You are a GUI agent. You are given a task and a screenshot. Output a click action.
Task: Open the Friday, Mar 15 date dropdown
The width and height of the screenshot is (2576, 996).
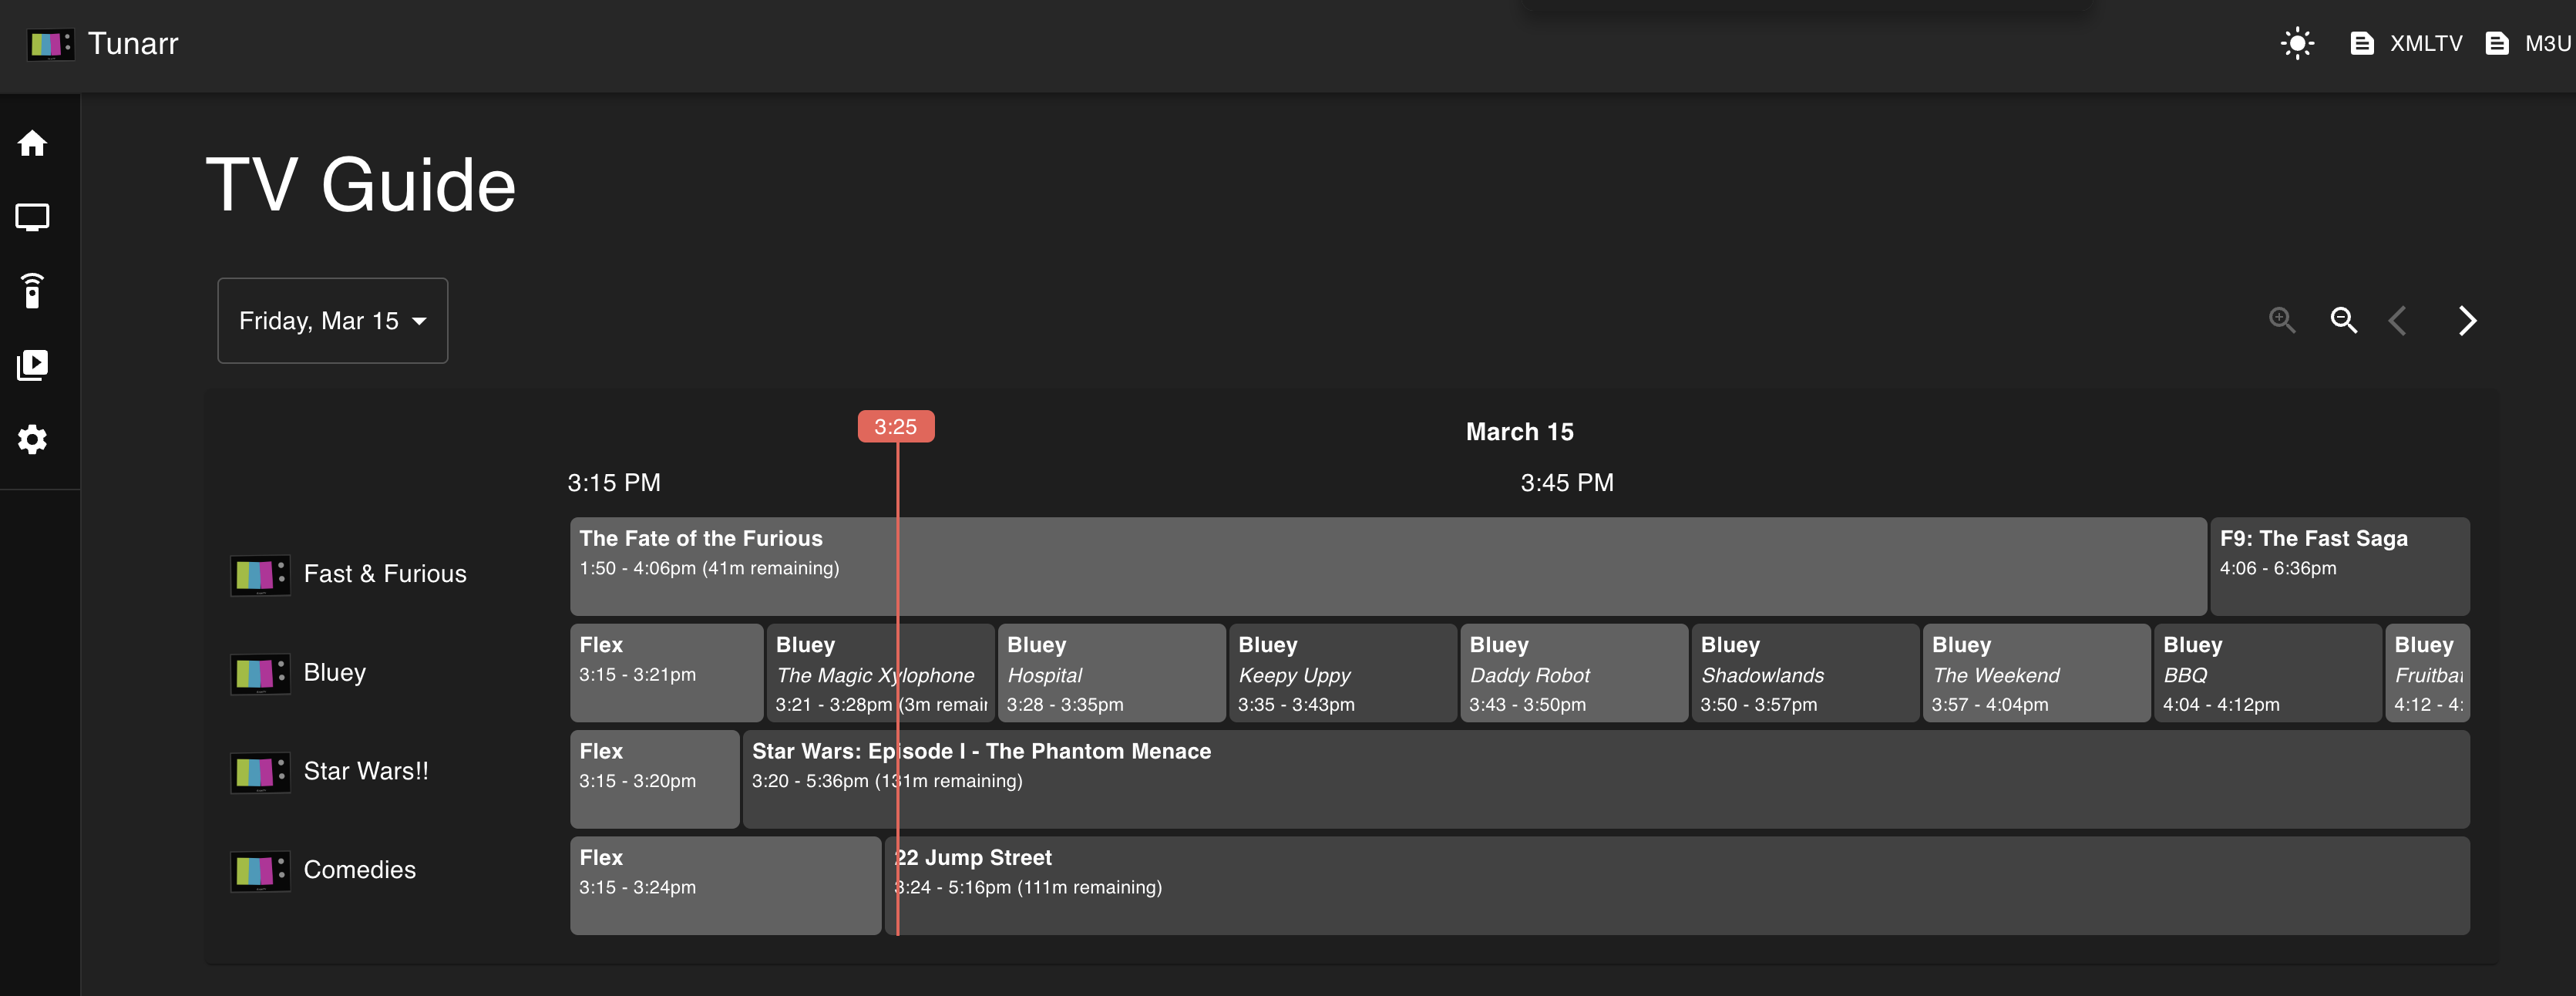pos(318,321)
